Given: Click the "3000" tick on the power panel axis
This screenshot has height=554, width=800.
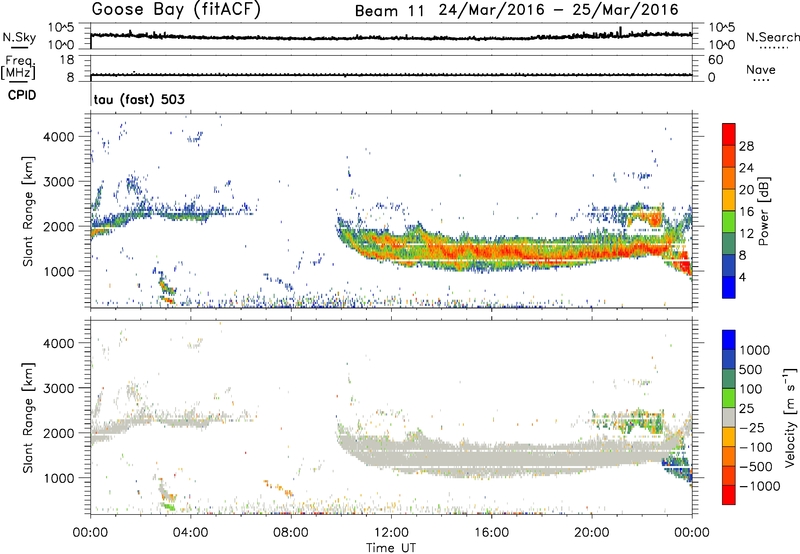Looking at the screenshot, I should pos(59,182).
